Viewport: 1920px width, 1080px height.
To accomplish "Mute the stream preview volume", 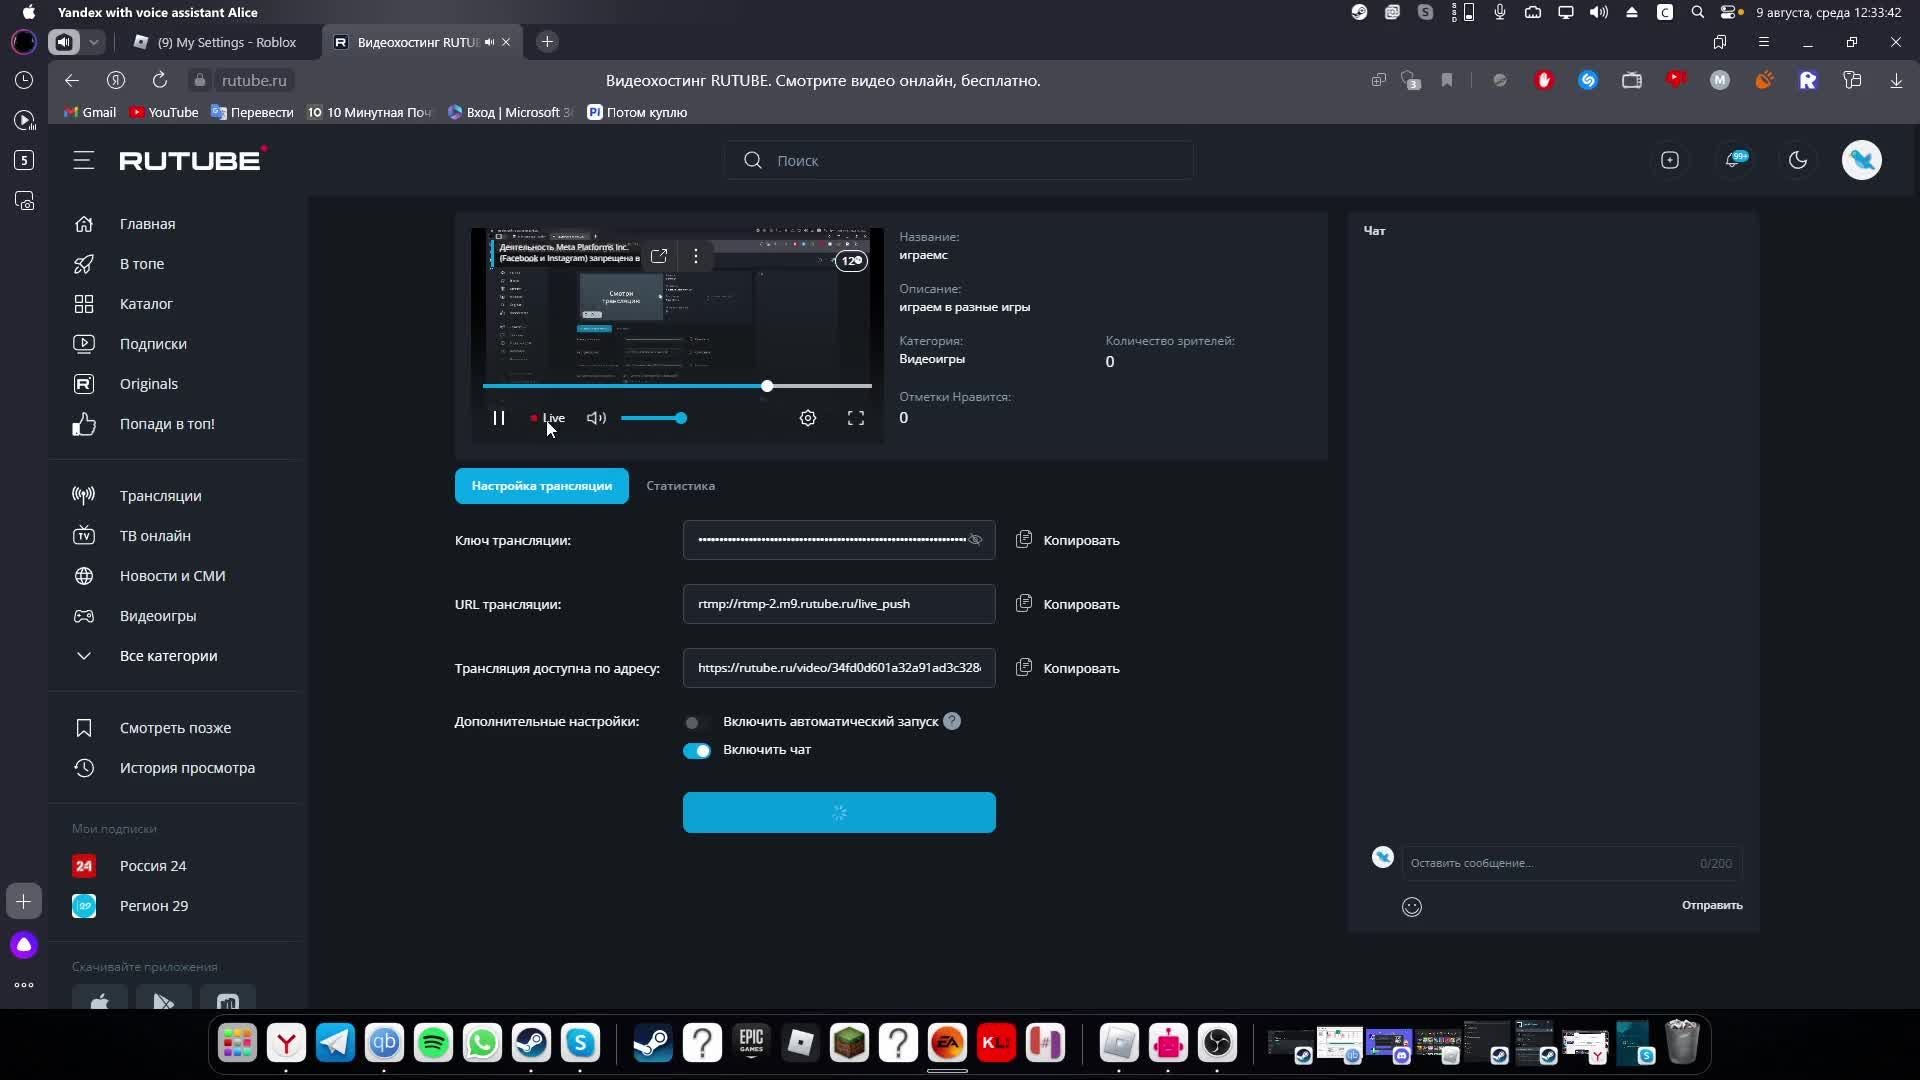I will [x=596, y=418].
